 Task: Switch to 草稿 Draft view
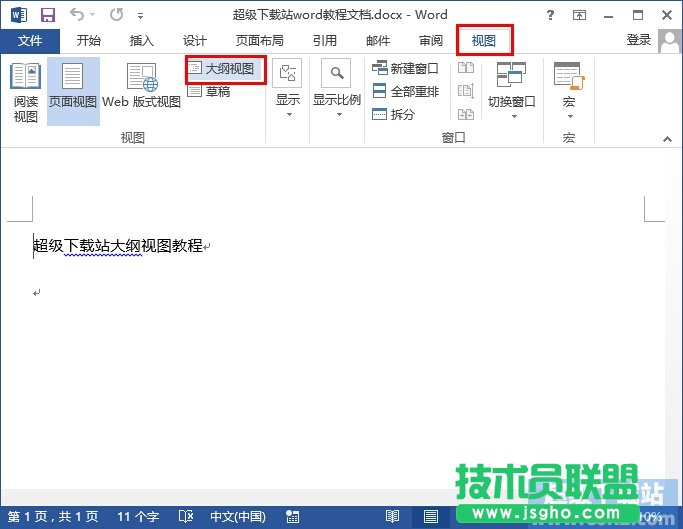coord(209,92)
